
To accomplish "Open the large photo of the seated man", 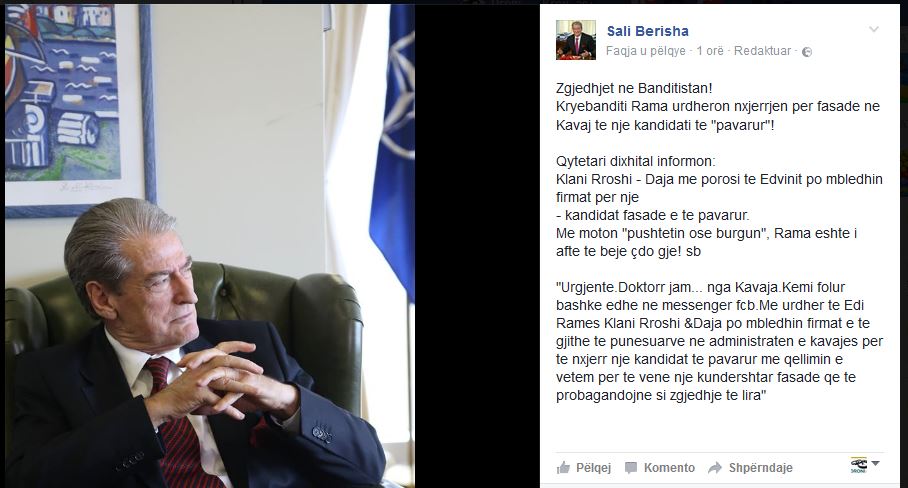I will (210, 245).
